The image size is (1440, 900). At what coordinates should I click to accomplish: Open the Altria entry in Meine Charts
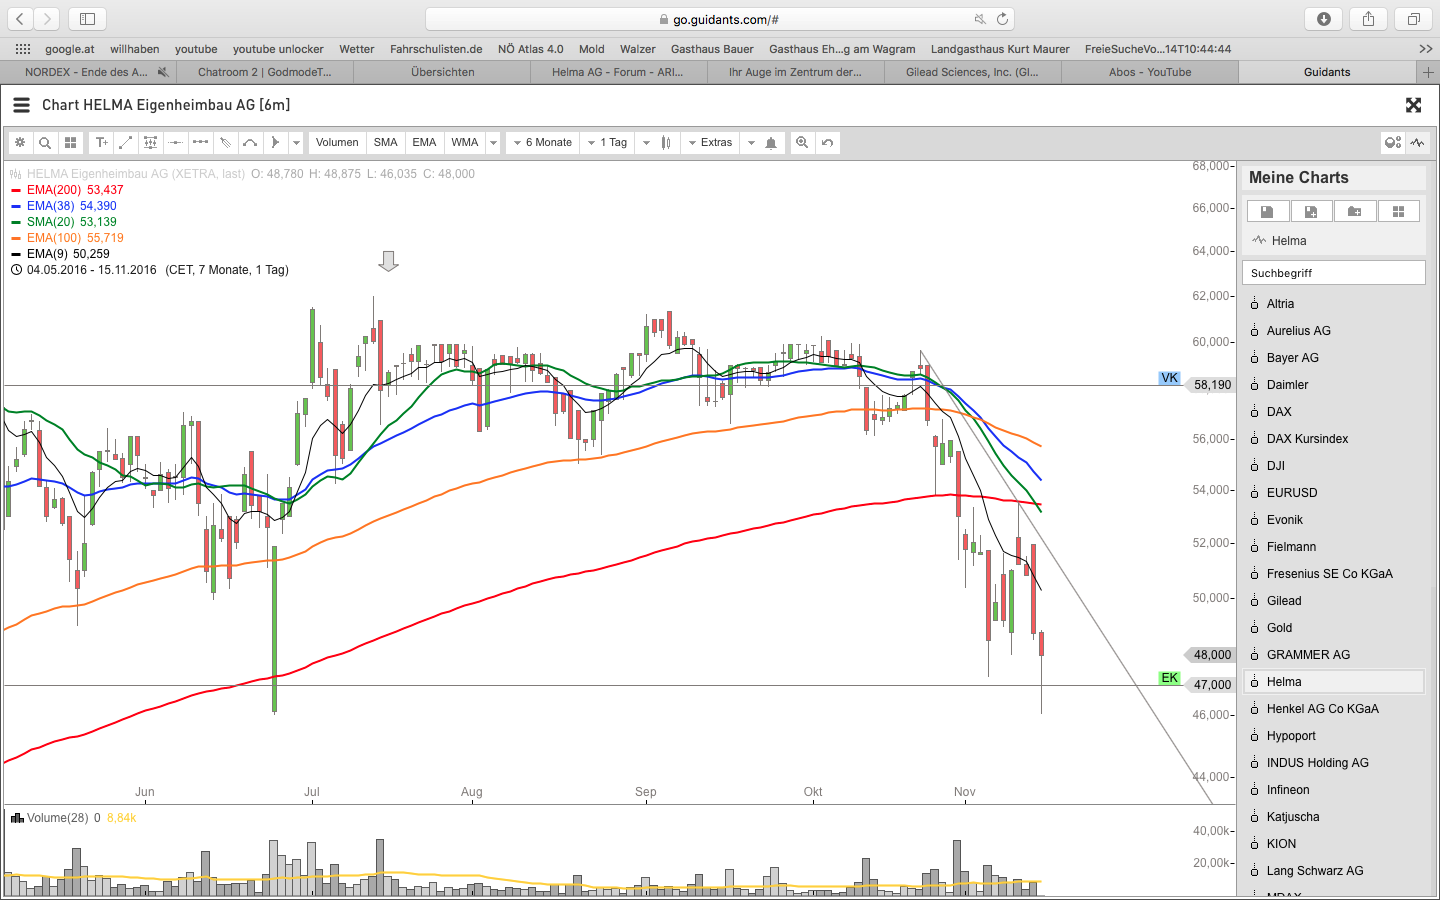[x=1333, y=304]
